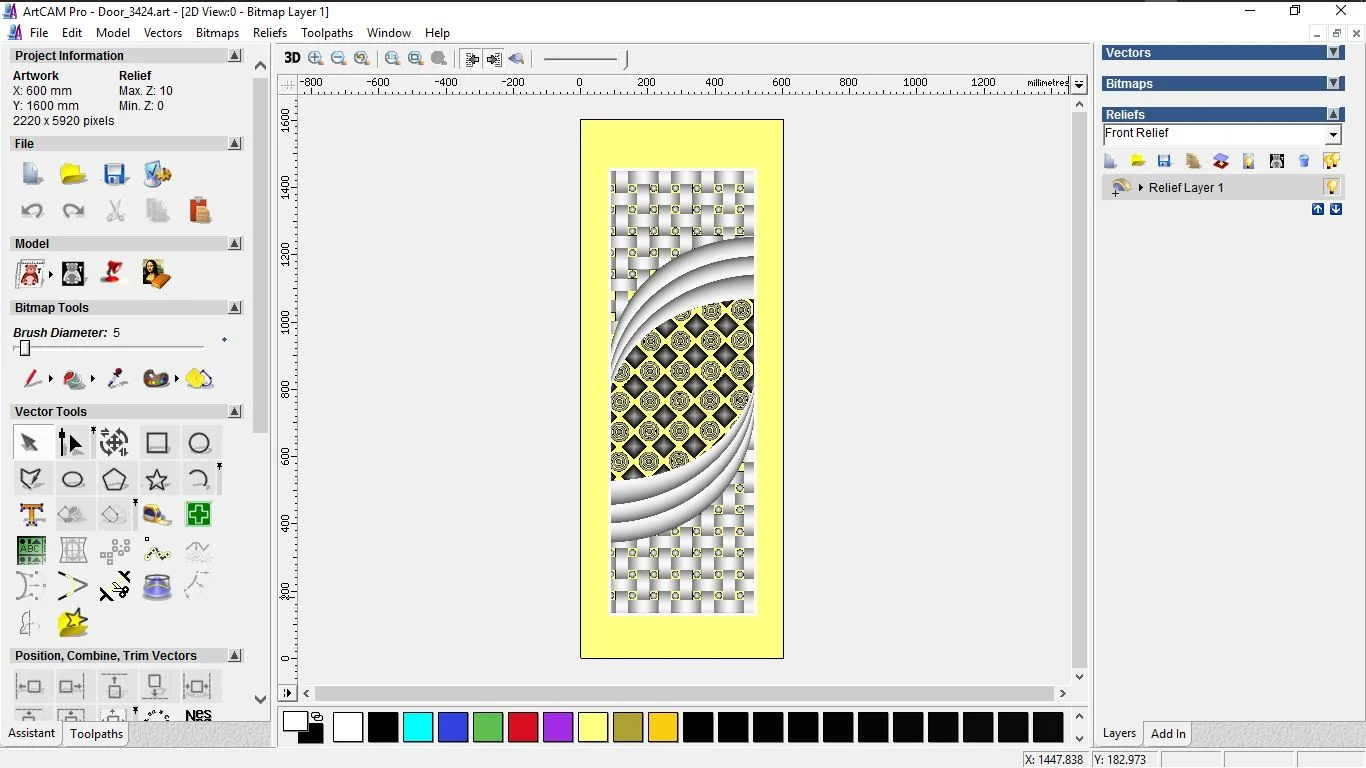Open a file with the yellow folder icon
The height and width of the screenshot is (768, 1366).
click(73, 175)
